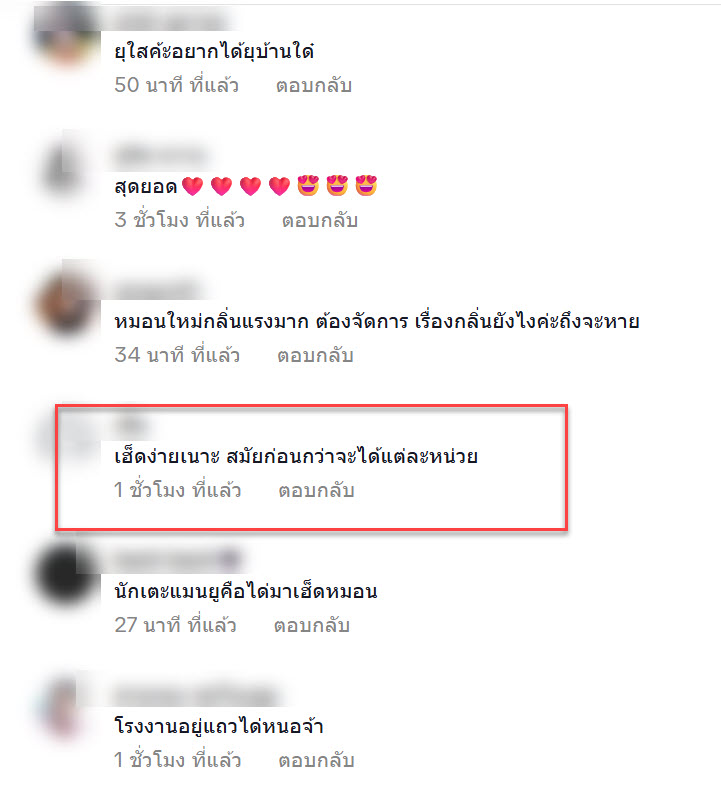Click reply under the 27 minutes ago comment
721x792 pixels.
point(312,625)
